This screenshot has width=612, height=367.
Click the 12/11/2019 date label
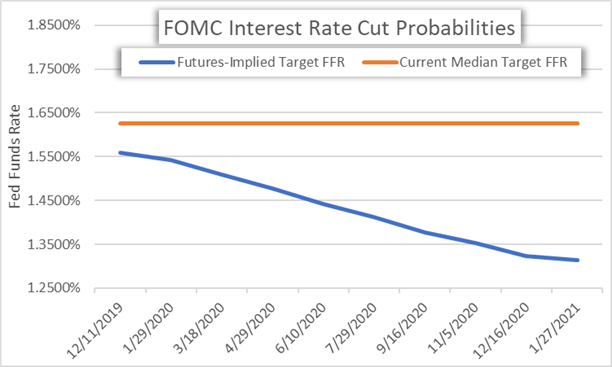(x=95, y=330)
